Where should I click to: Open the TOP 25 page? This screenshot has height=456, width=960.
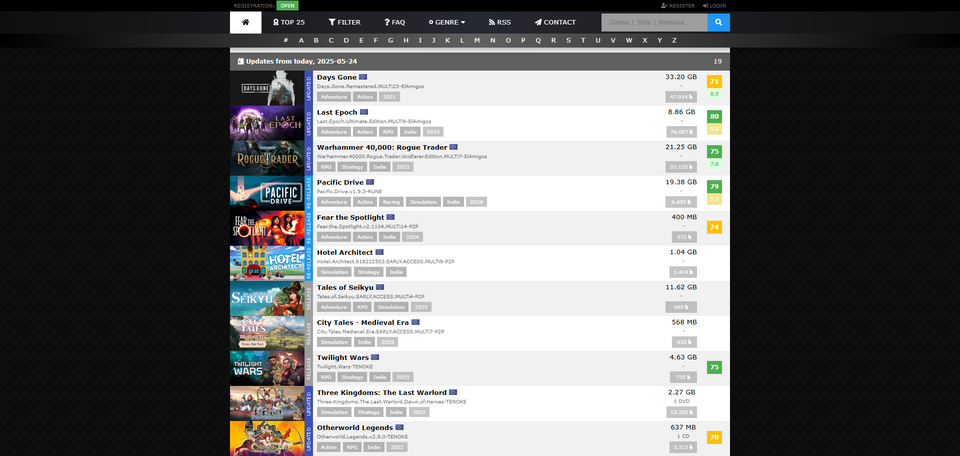[288, 23]
